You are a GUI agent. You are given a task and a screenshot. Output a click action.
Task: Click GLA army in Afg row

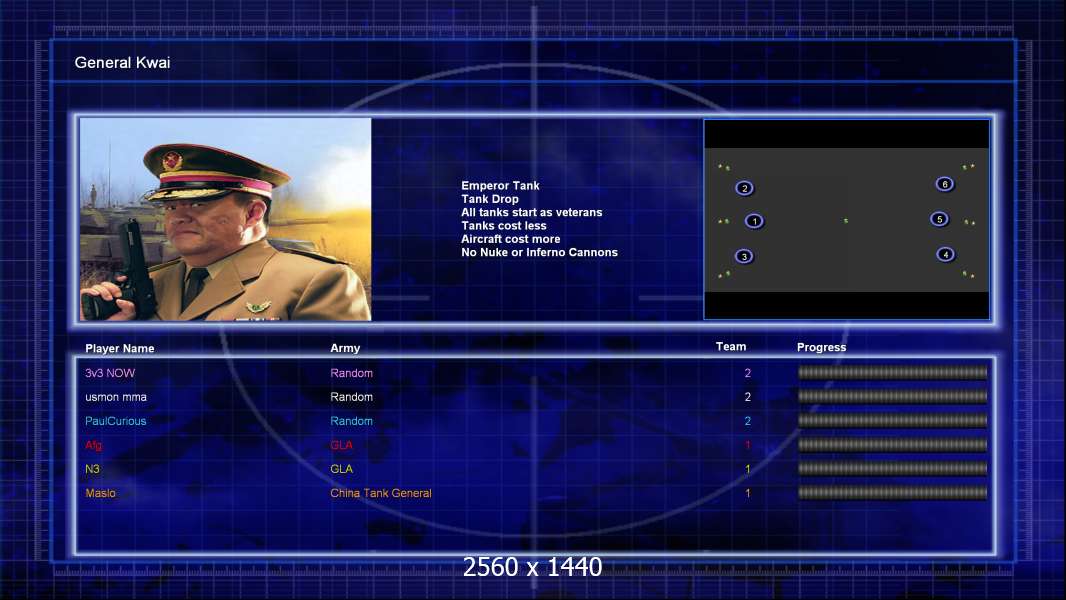coord(341,445)
